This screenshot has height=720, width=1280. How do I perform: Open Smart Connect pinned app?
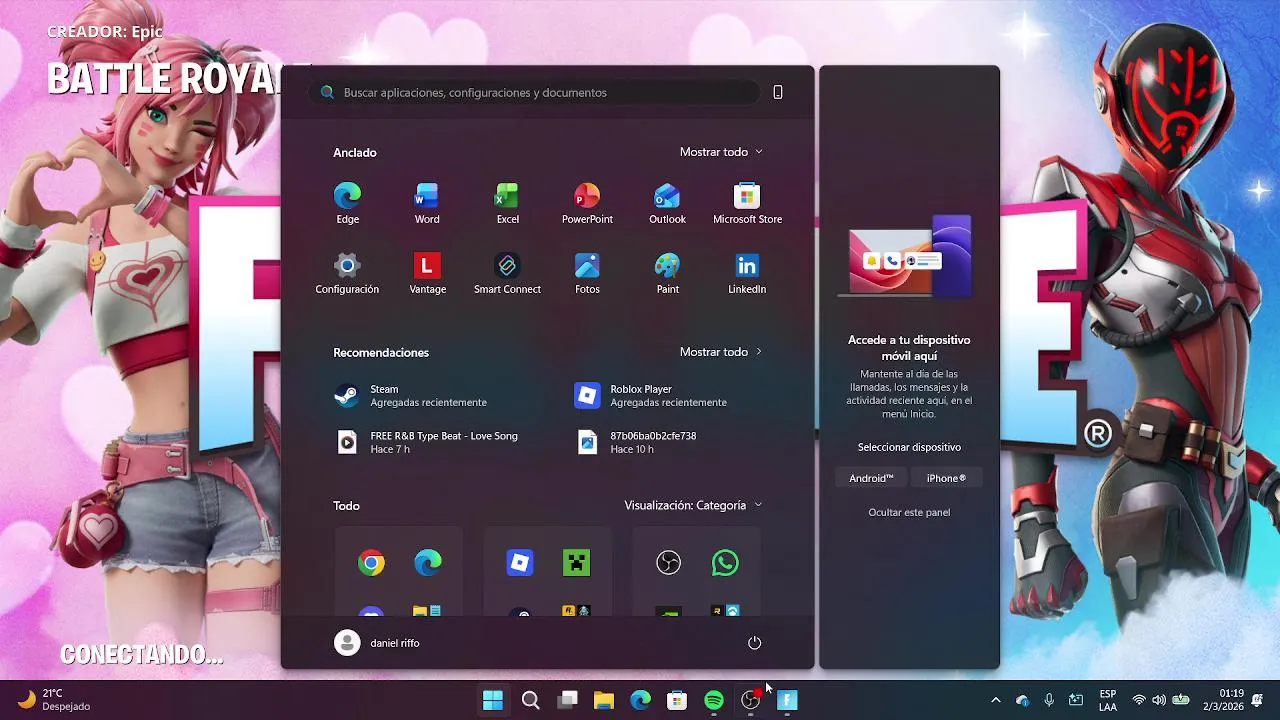point(507,273)
